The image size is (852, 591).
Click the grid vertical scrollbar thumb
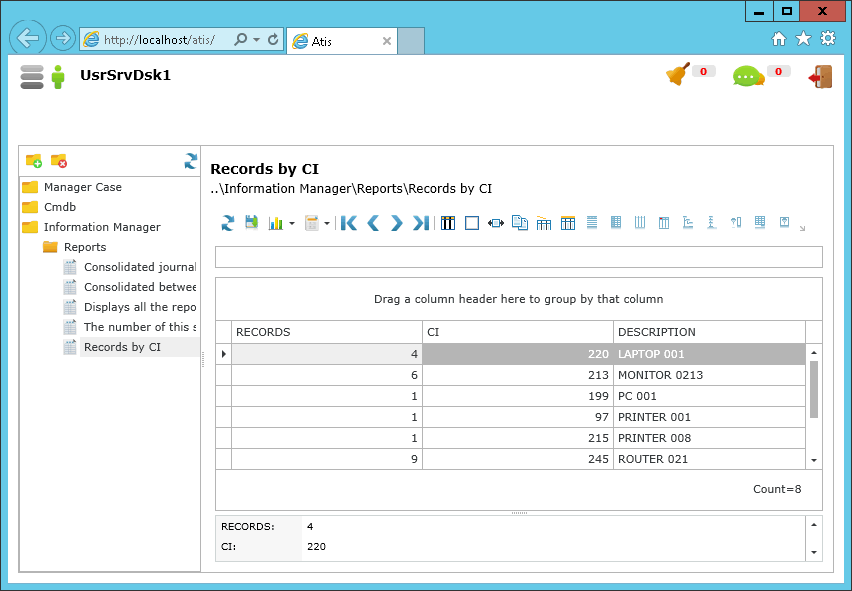click(x=814, y=389)
